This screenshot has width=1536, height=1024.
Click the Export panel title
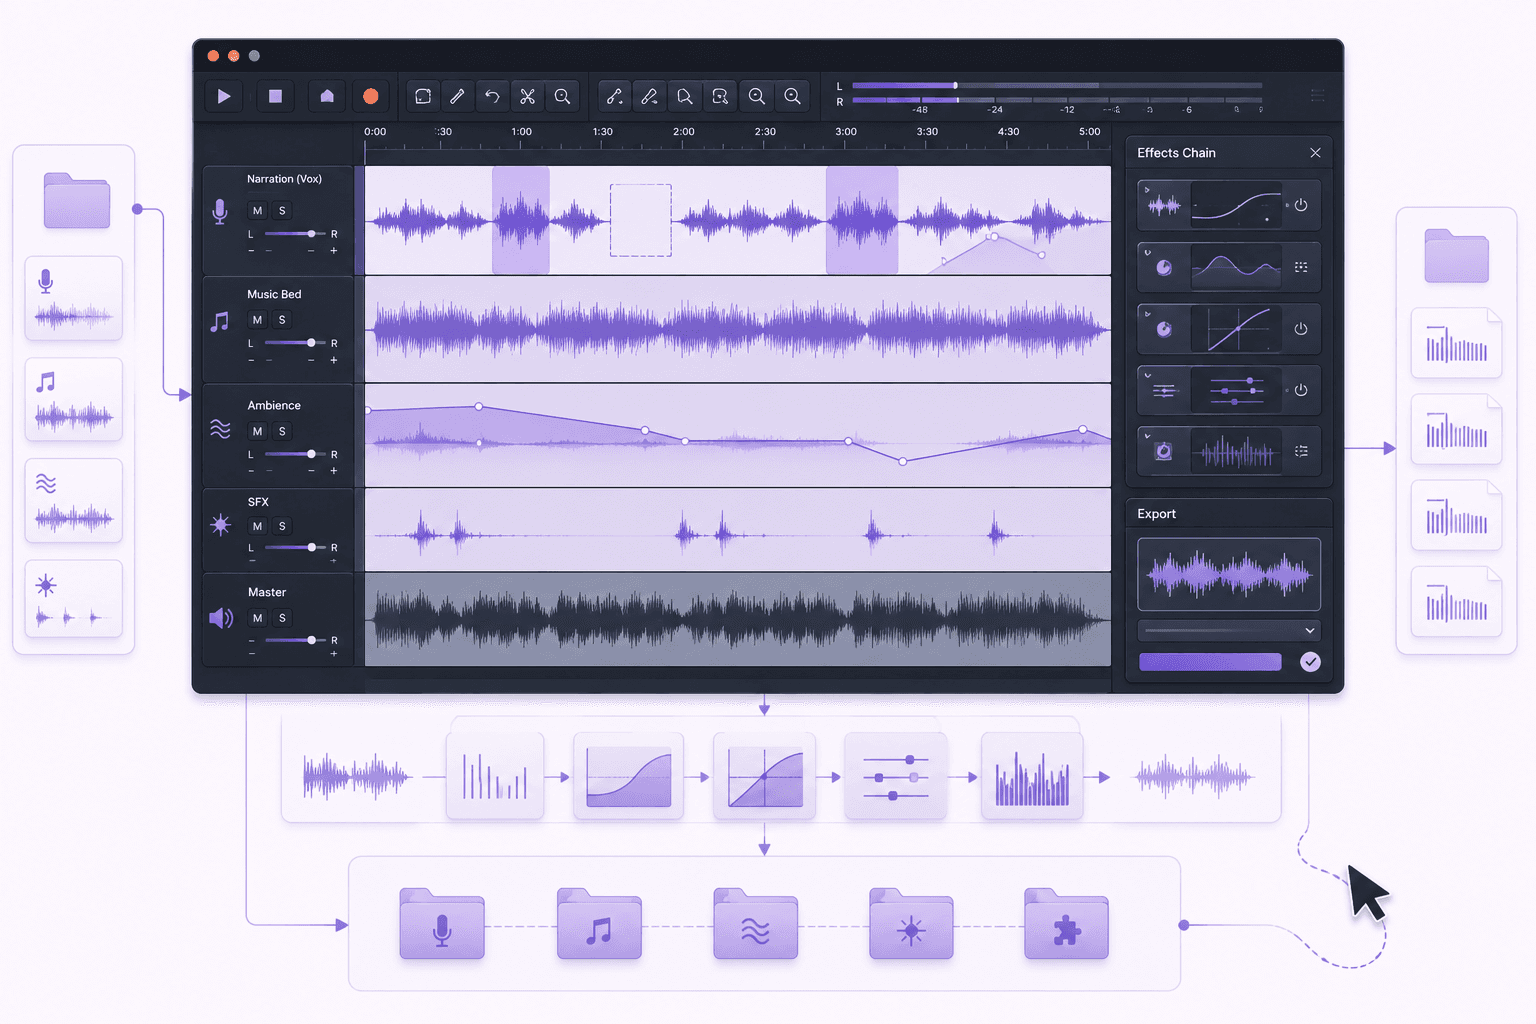point(1156,514)
